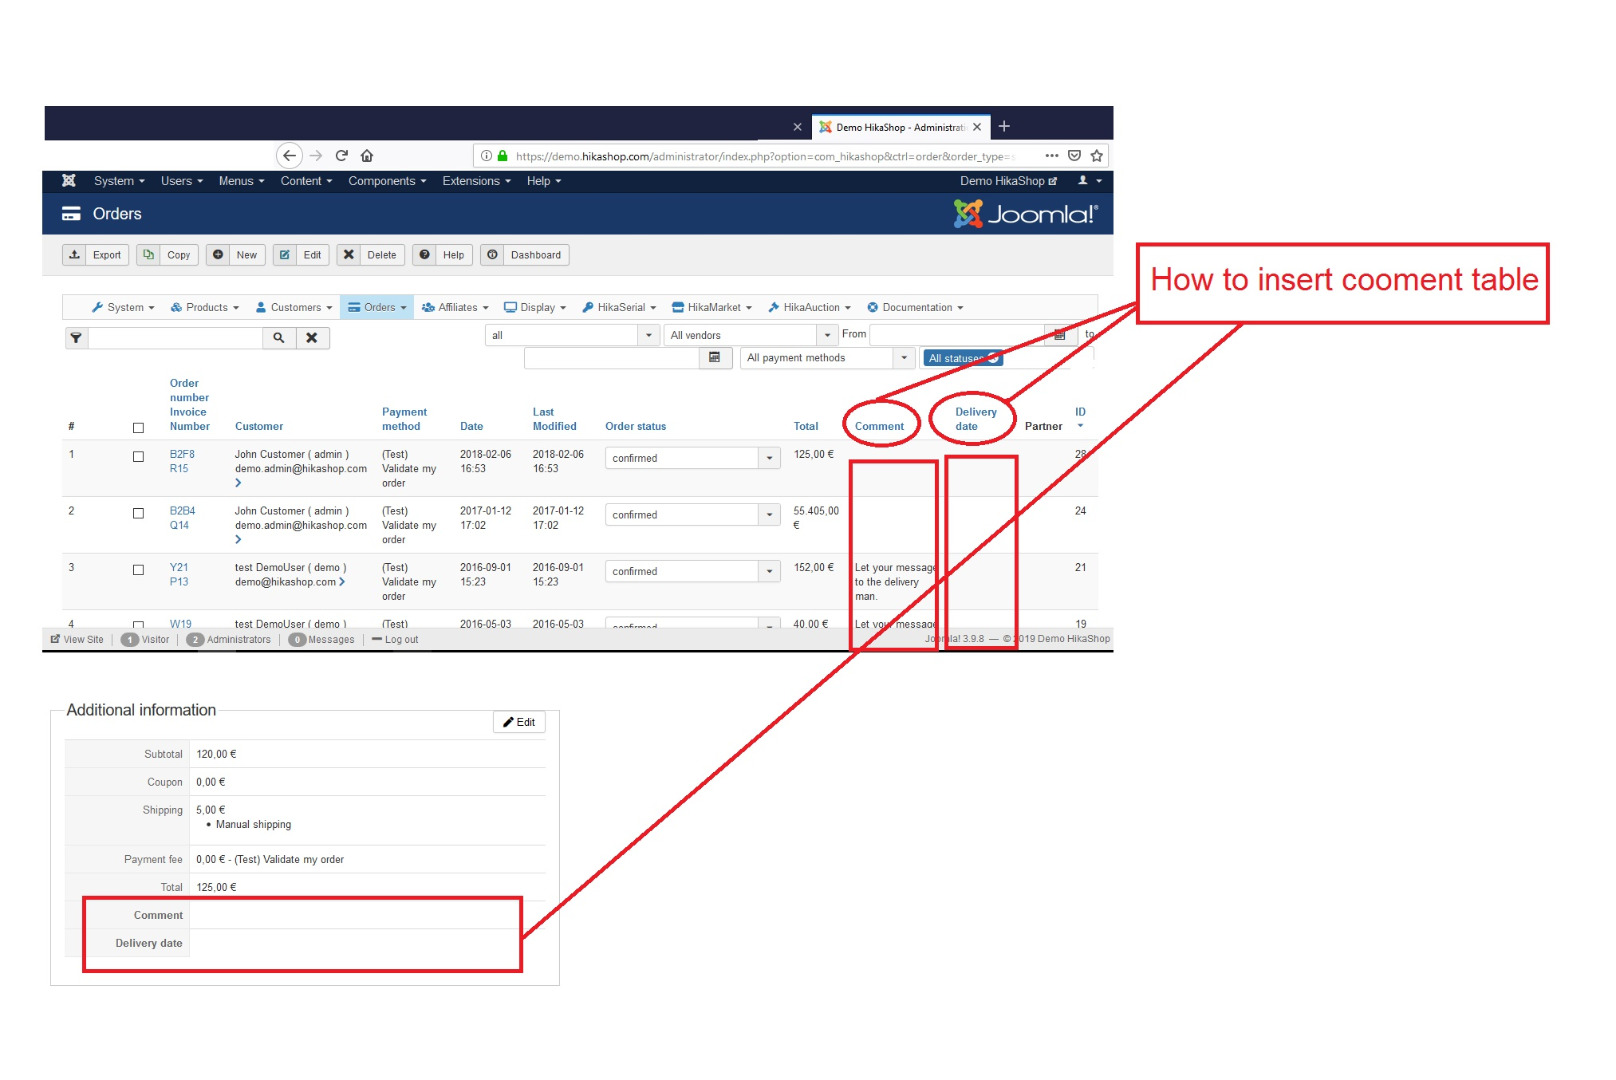The height and width of the screenshot is (1080, 1616).
Task: Open the Affiliates menu
Action: pos(455,308)
